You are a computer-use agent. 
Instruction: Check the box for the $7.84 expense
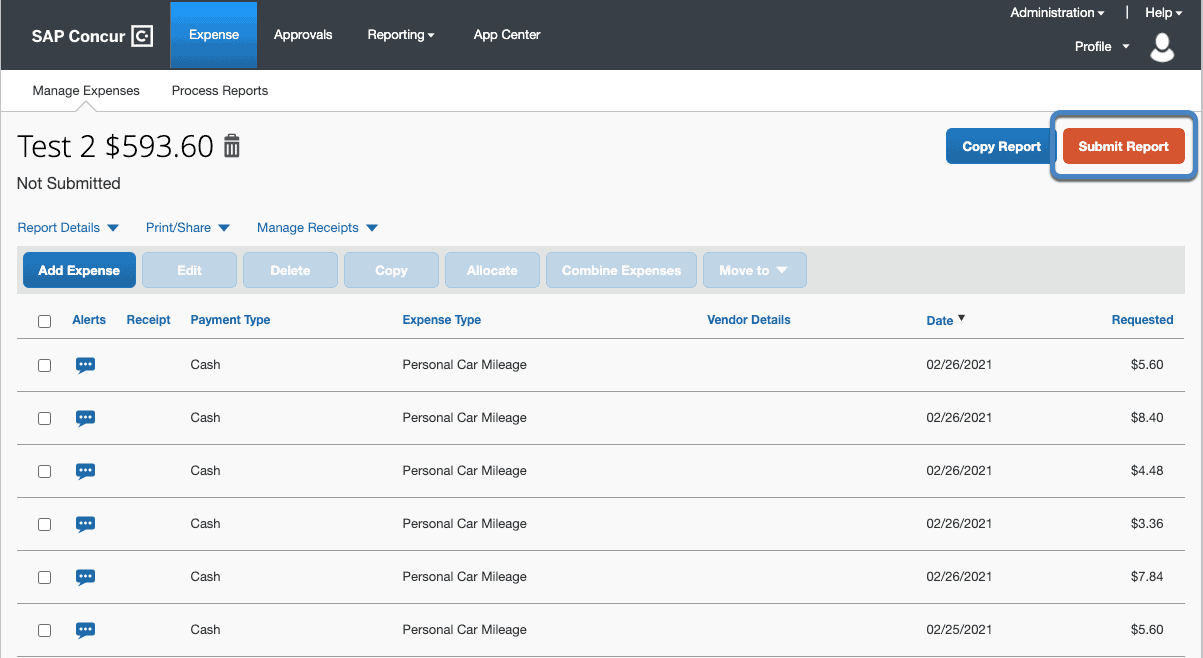click(x=44, y=577)
